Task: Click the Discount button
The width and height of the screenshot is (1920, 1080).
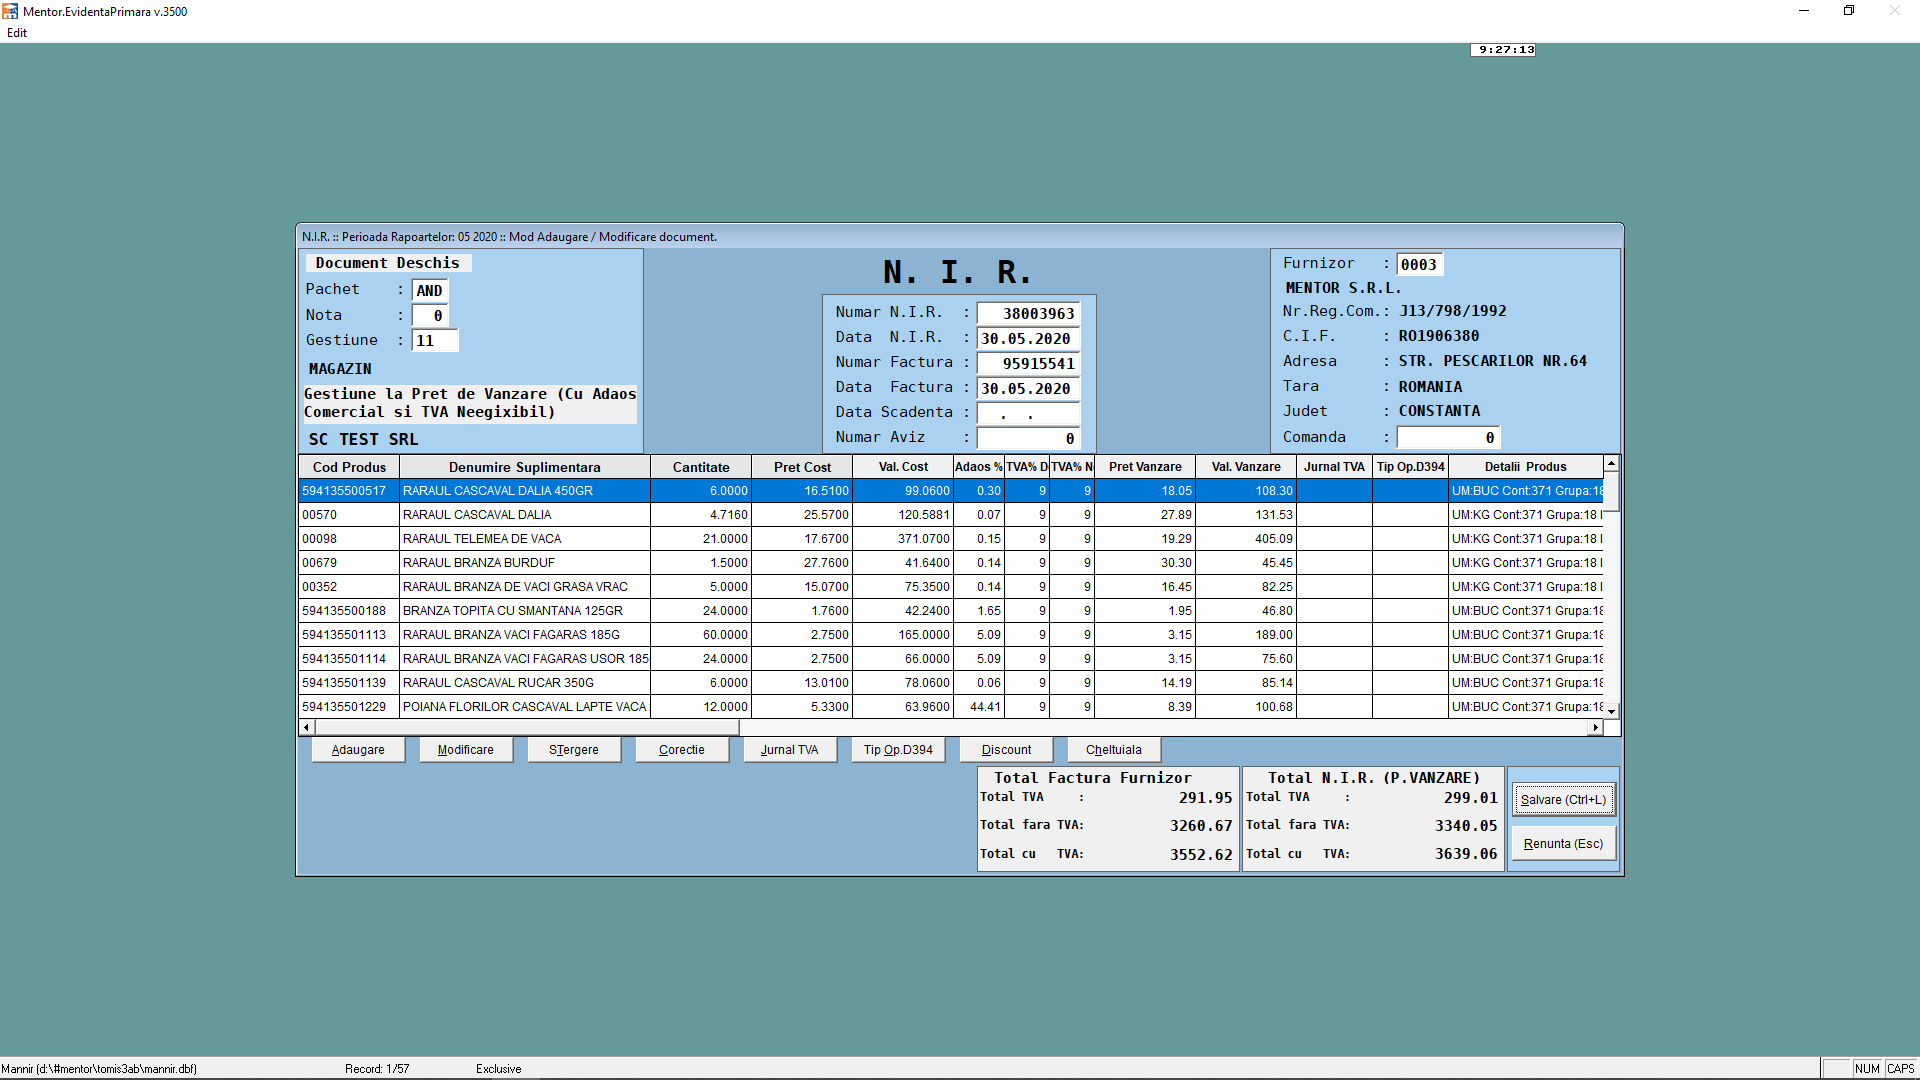Action: [1006, 750]
